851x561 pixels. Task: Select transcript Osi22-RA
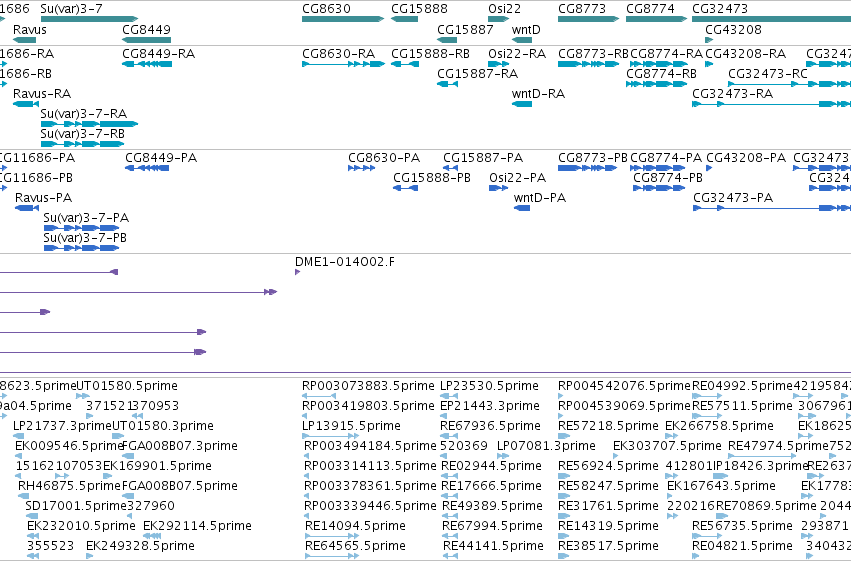(x=499, y=64)
